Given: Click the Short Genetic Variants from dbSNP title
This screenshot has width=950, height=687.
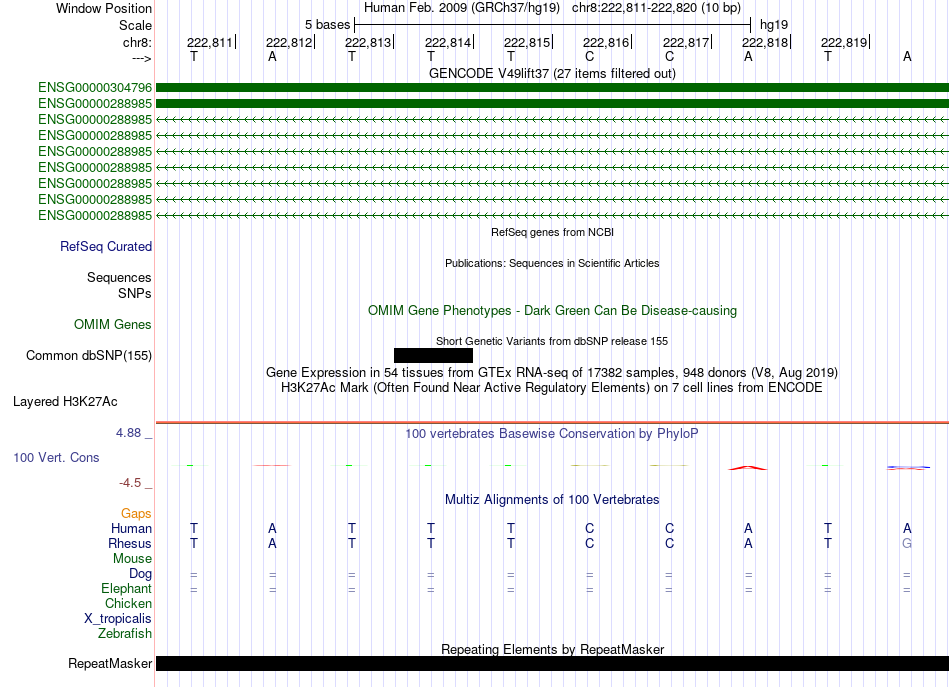Looking at the screenshot, I should pos(552,341).
